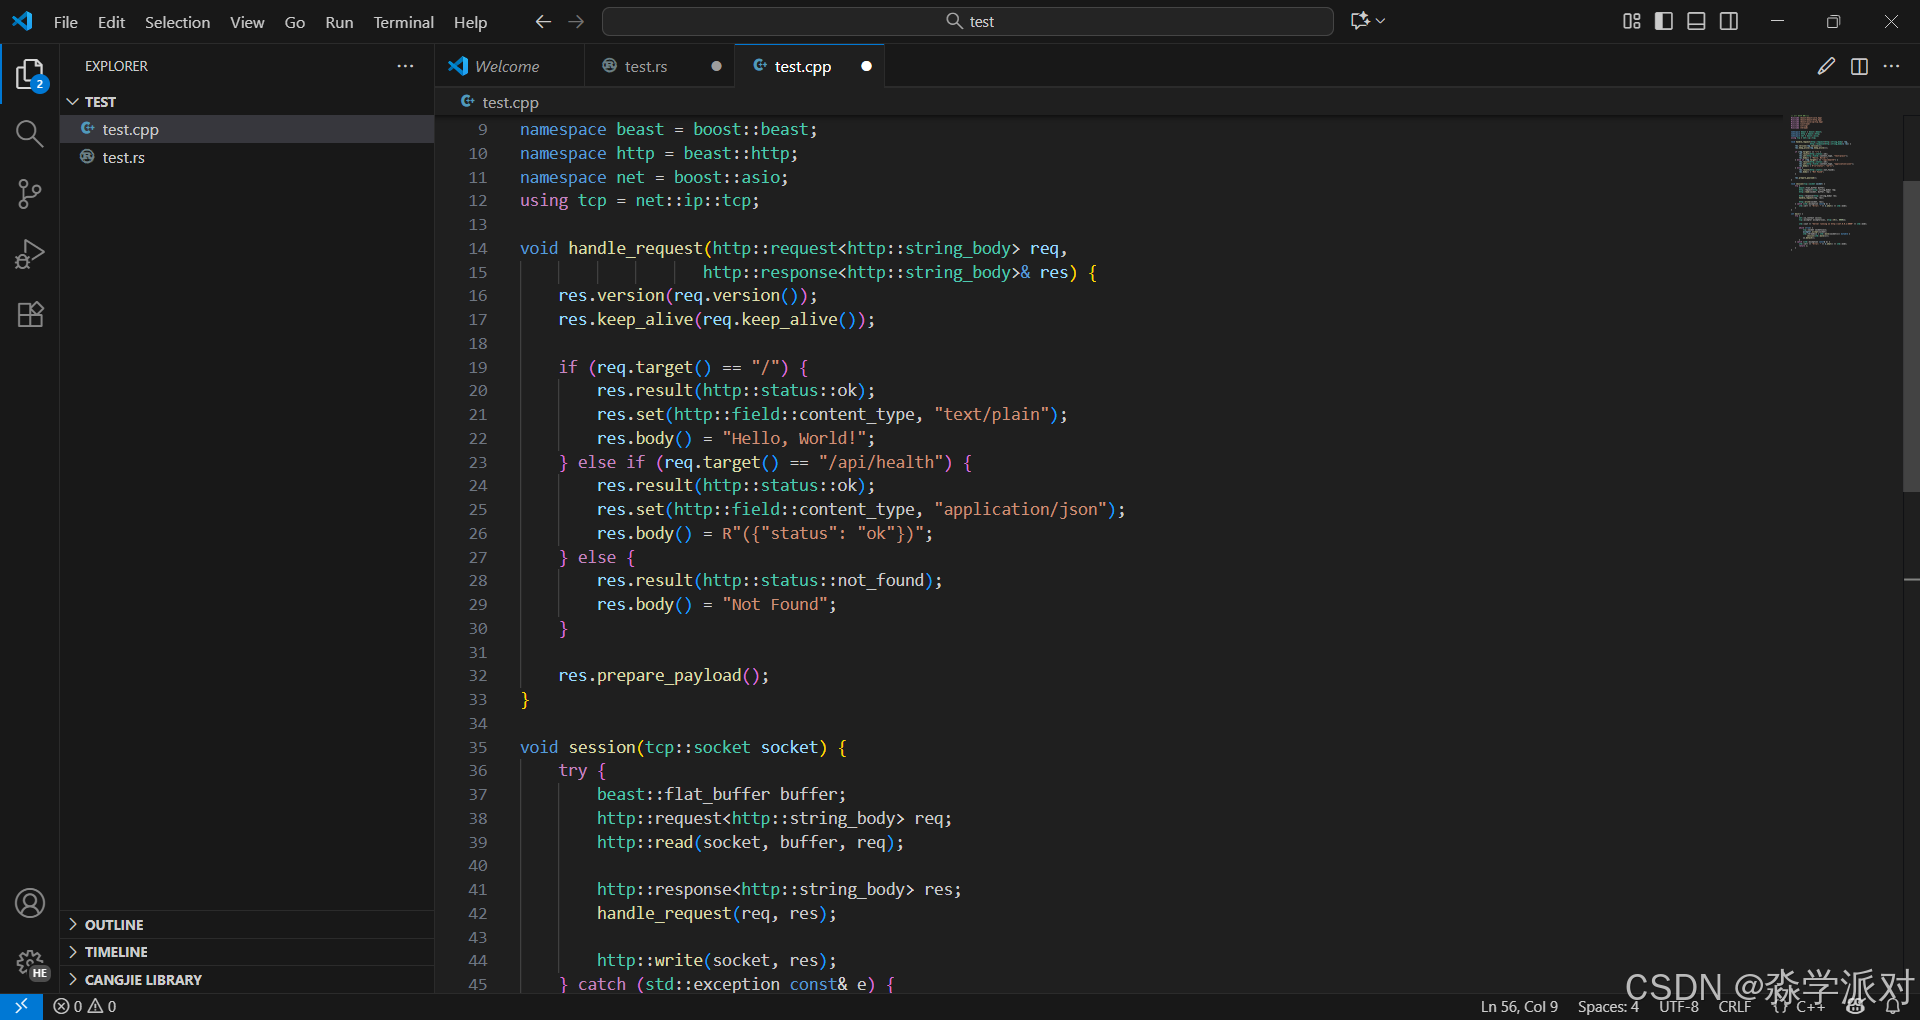1920x1020 pixels.
Task: Click the "Hello, World!" string on line 22
Action: click(794, 438)
